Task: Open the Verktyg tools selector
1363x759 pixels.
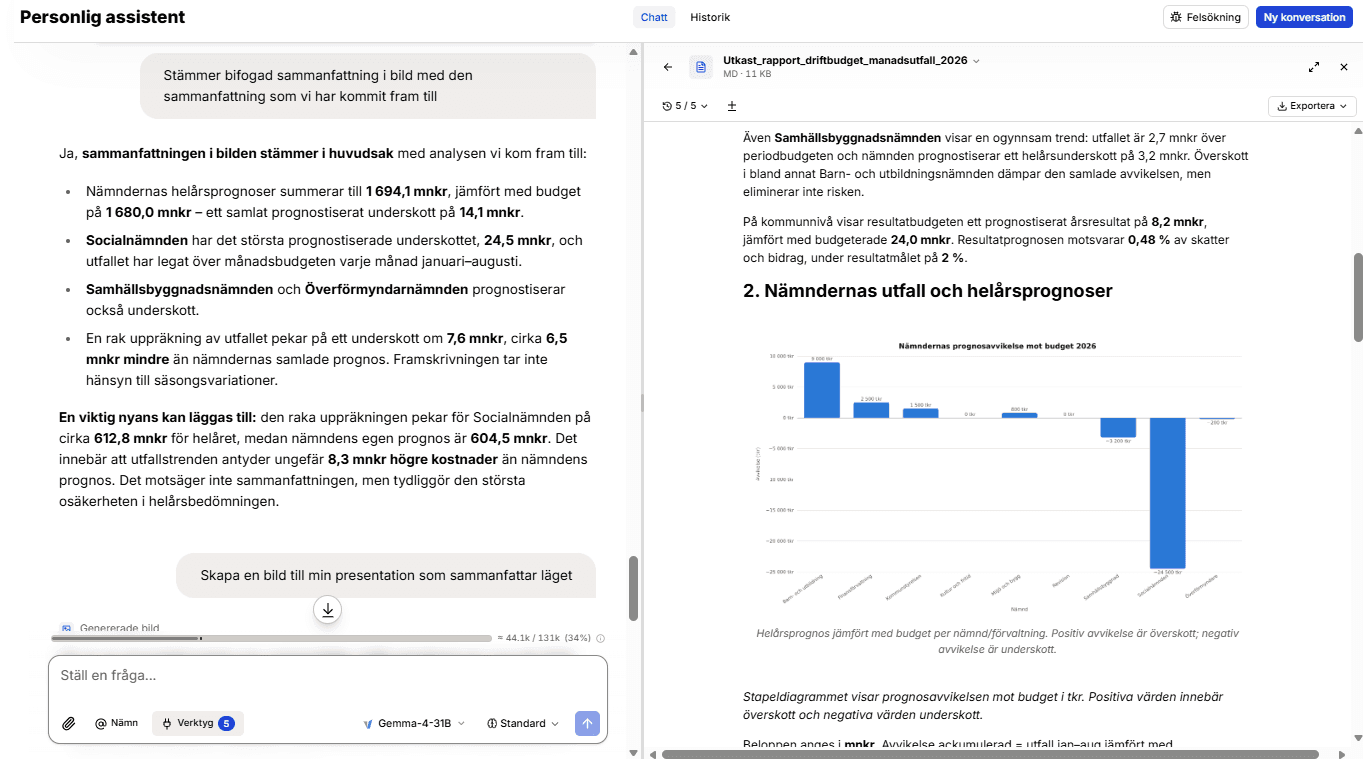Action: (198, 723)
